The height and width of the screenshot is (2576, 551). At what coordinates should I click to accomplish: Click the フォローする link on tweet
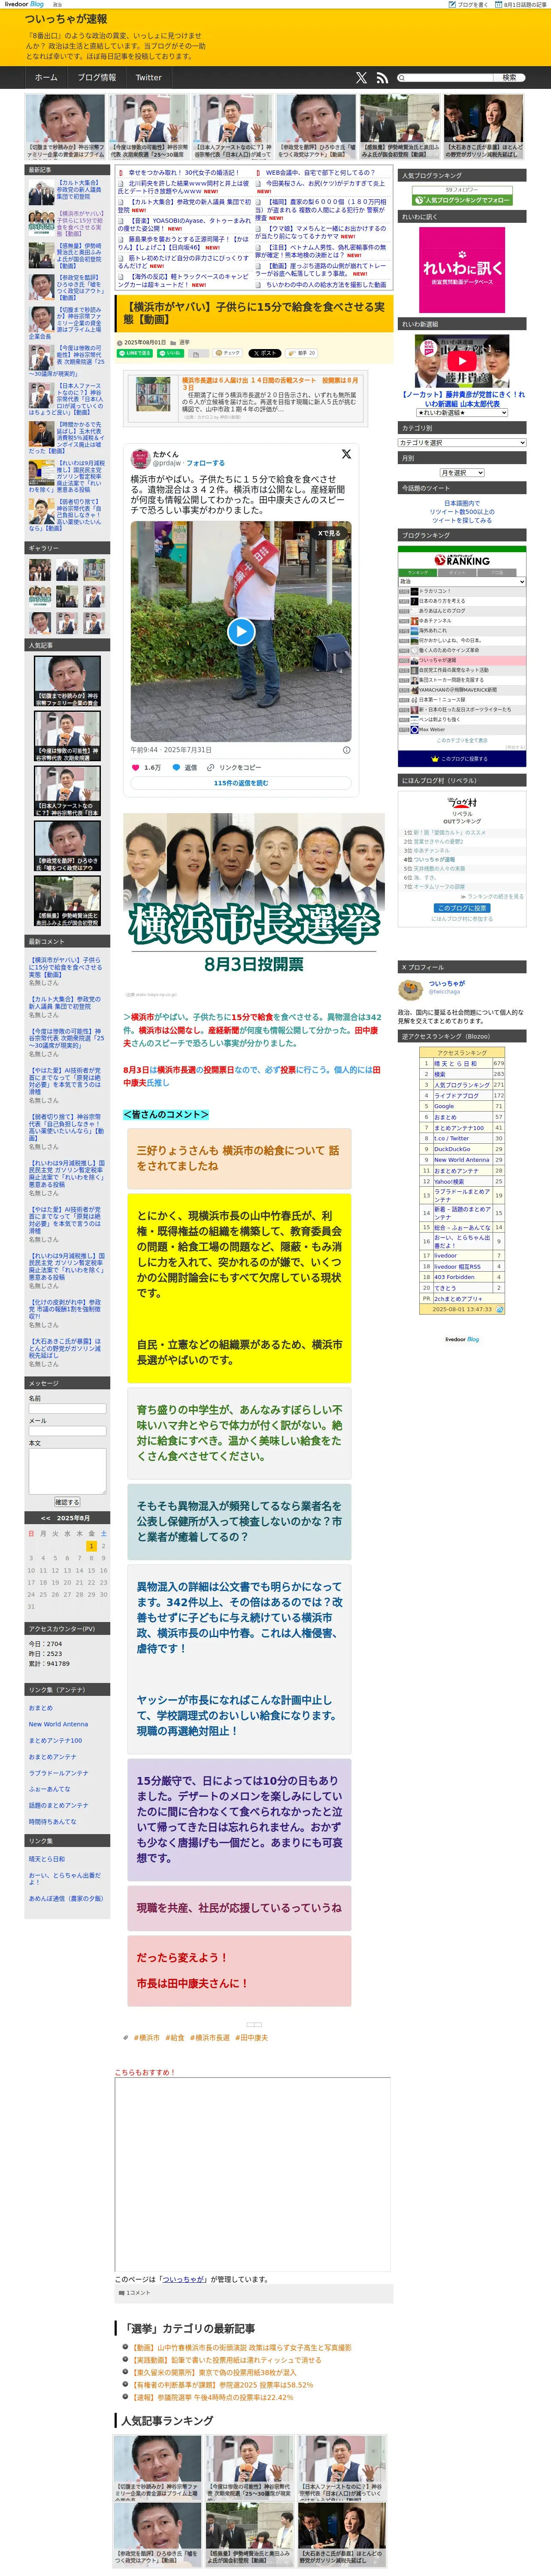click(205, 463)
